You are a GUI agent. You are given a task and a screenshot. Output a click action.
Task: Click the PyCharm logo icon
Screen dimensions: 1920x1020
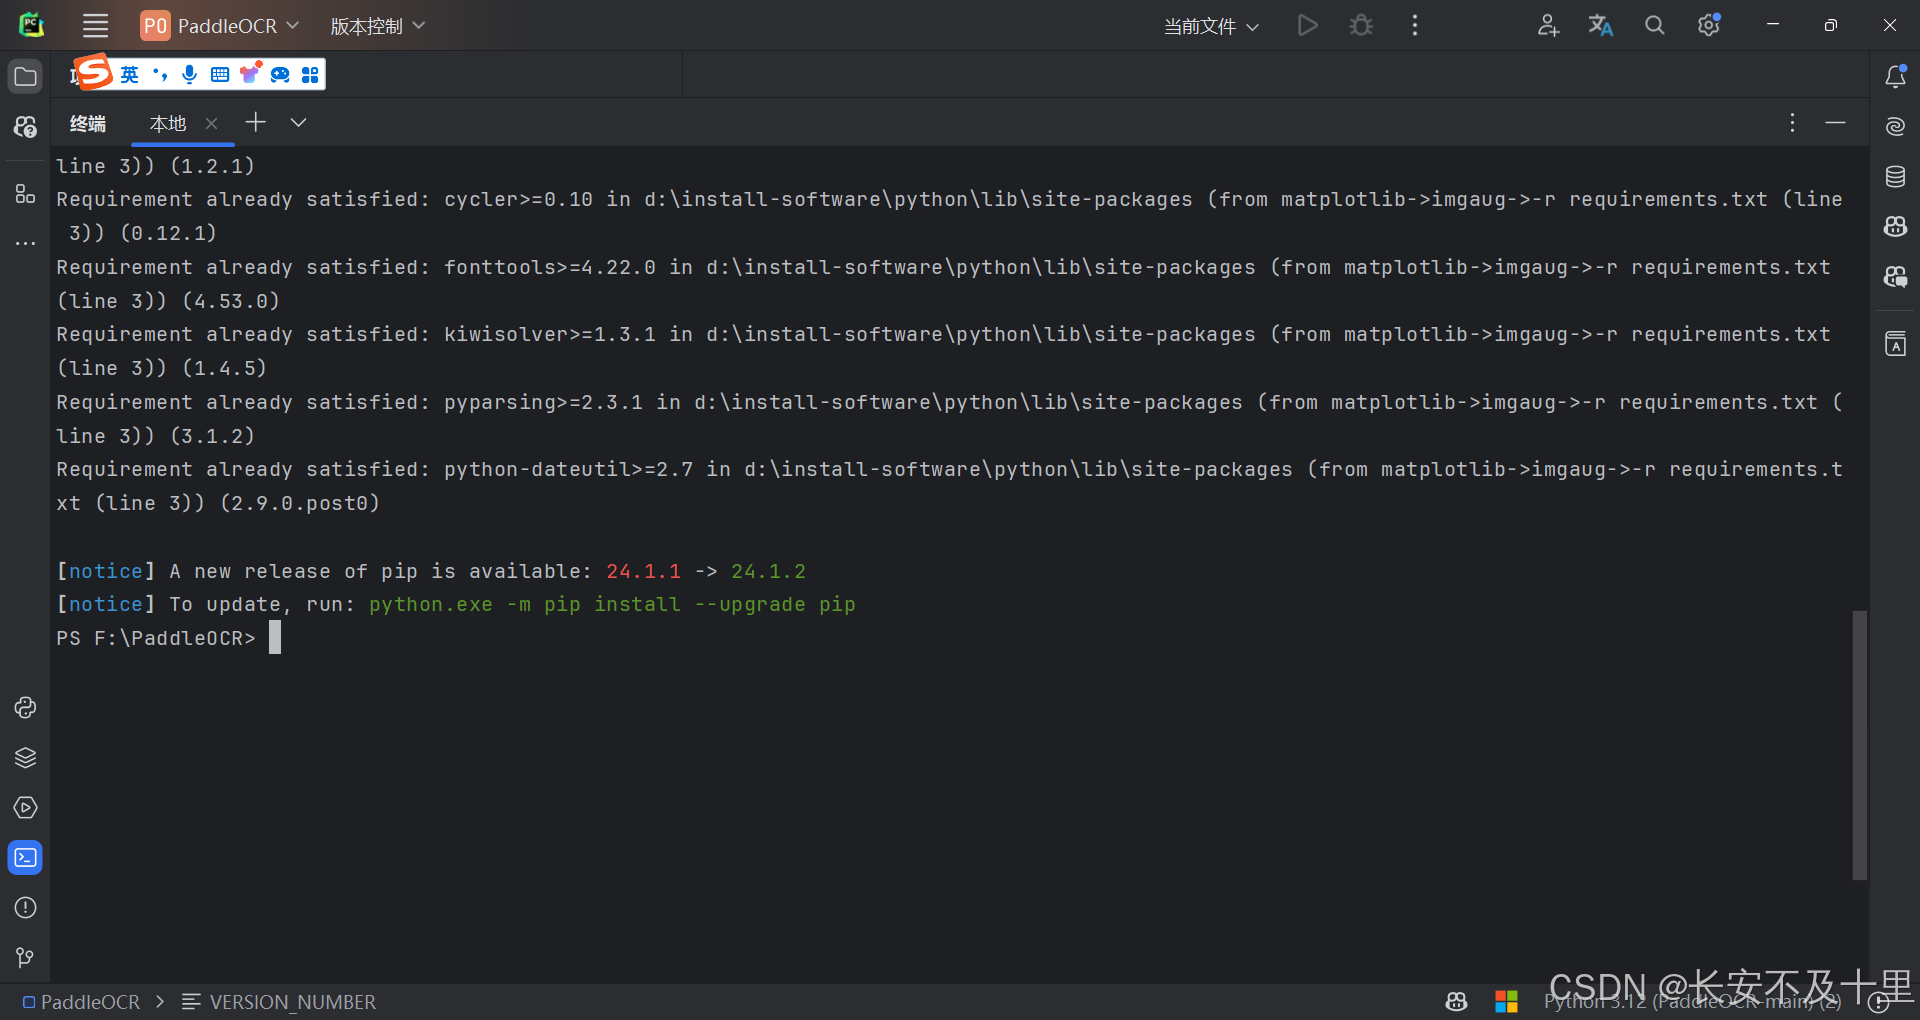[32, 25]
